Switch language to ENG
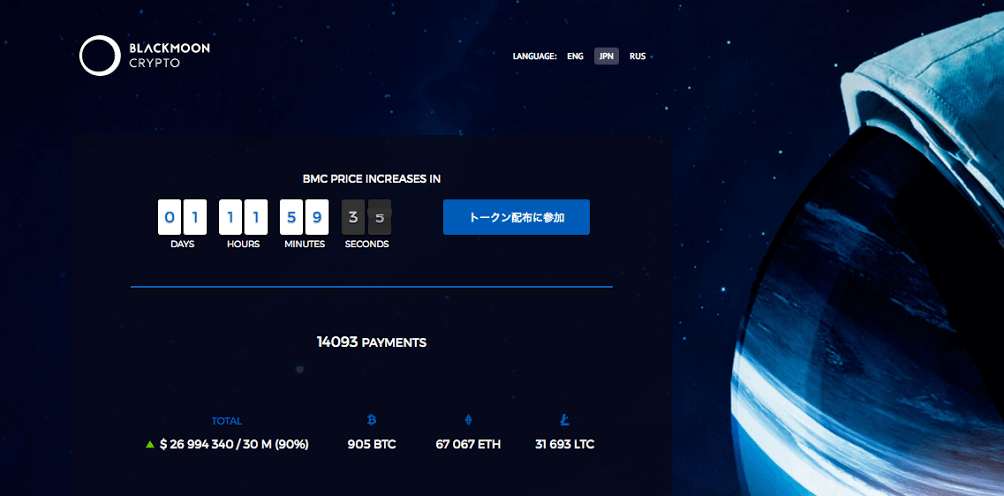This screenshot has width=1004, height=496. tap(575, 56)
